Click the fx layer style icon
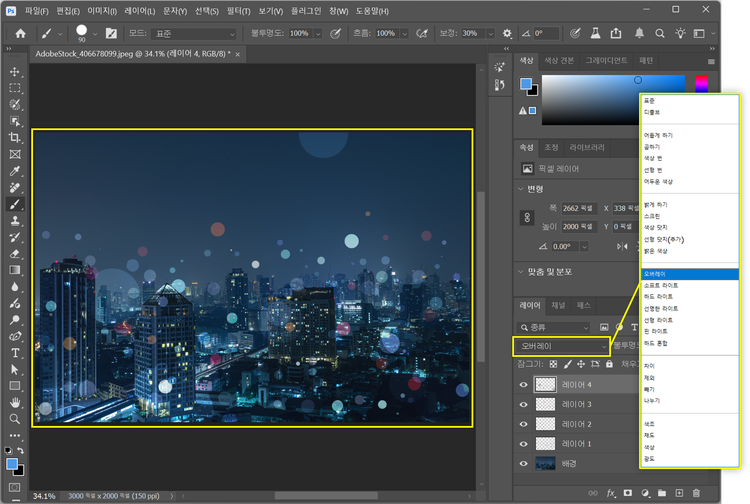 pyautogui.click(x=609, y=492)
